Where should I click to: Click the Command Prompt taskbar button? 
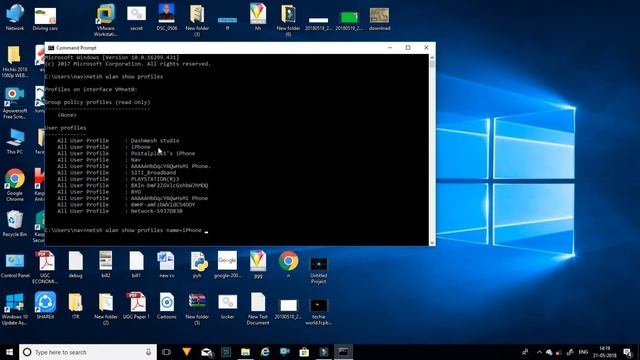coord(343,352)
